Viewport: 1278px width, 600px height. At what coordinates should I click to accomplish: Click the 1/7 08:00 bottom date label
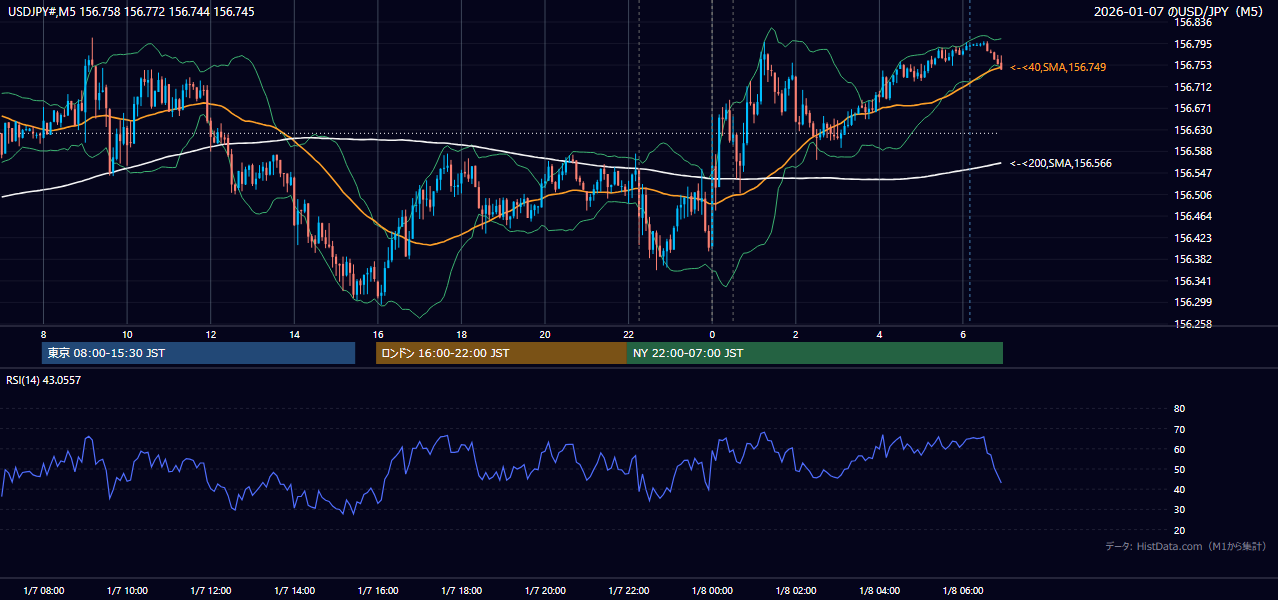[x=43, y=590]
